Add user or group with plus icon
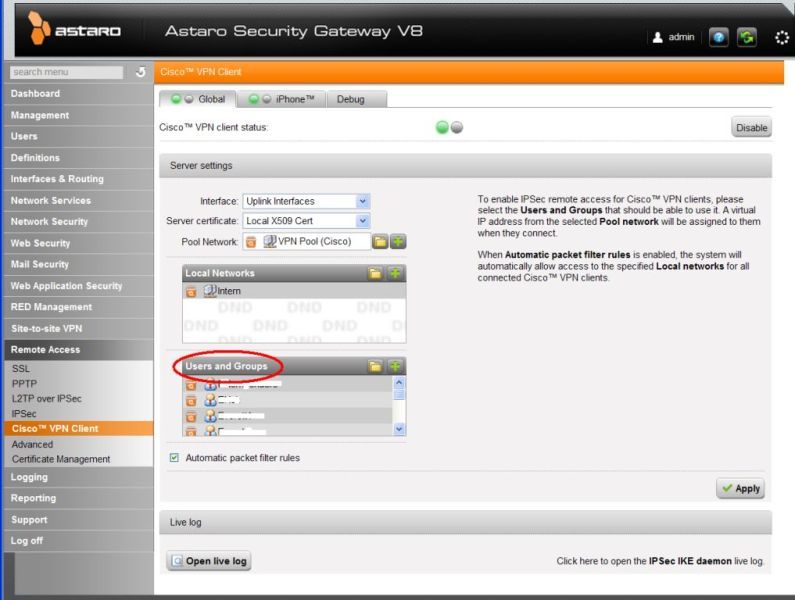 (x=394, y=366)
